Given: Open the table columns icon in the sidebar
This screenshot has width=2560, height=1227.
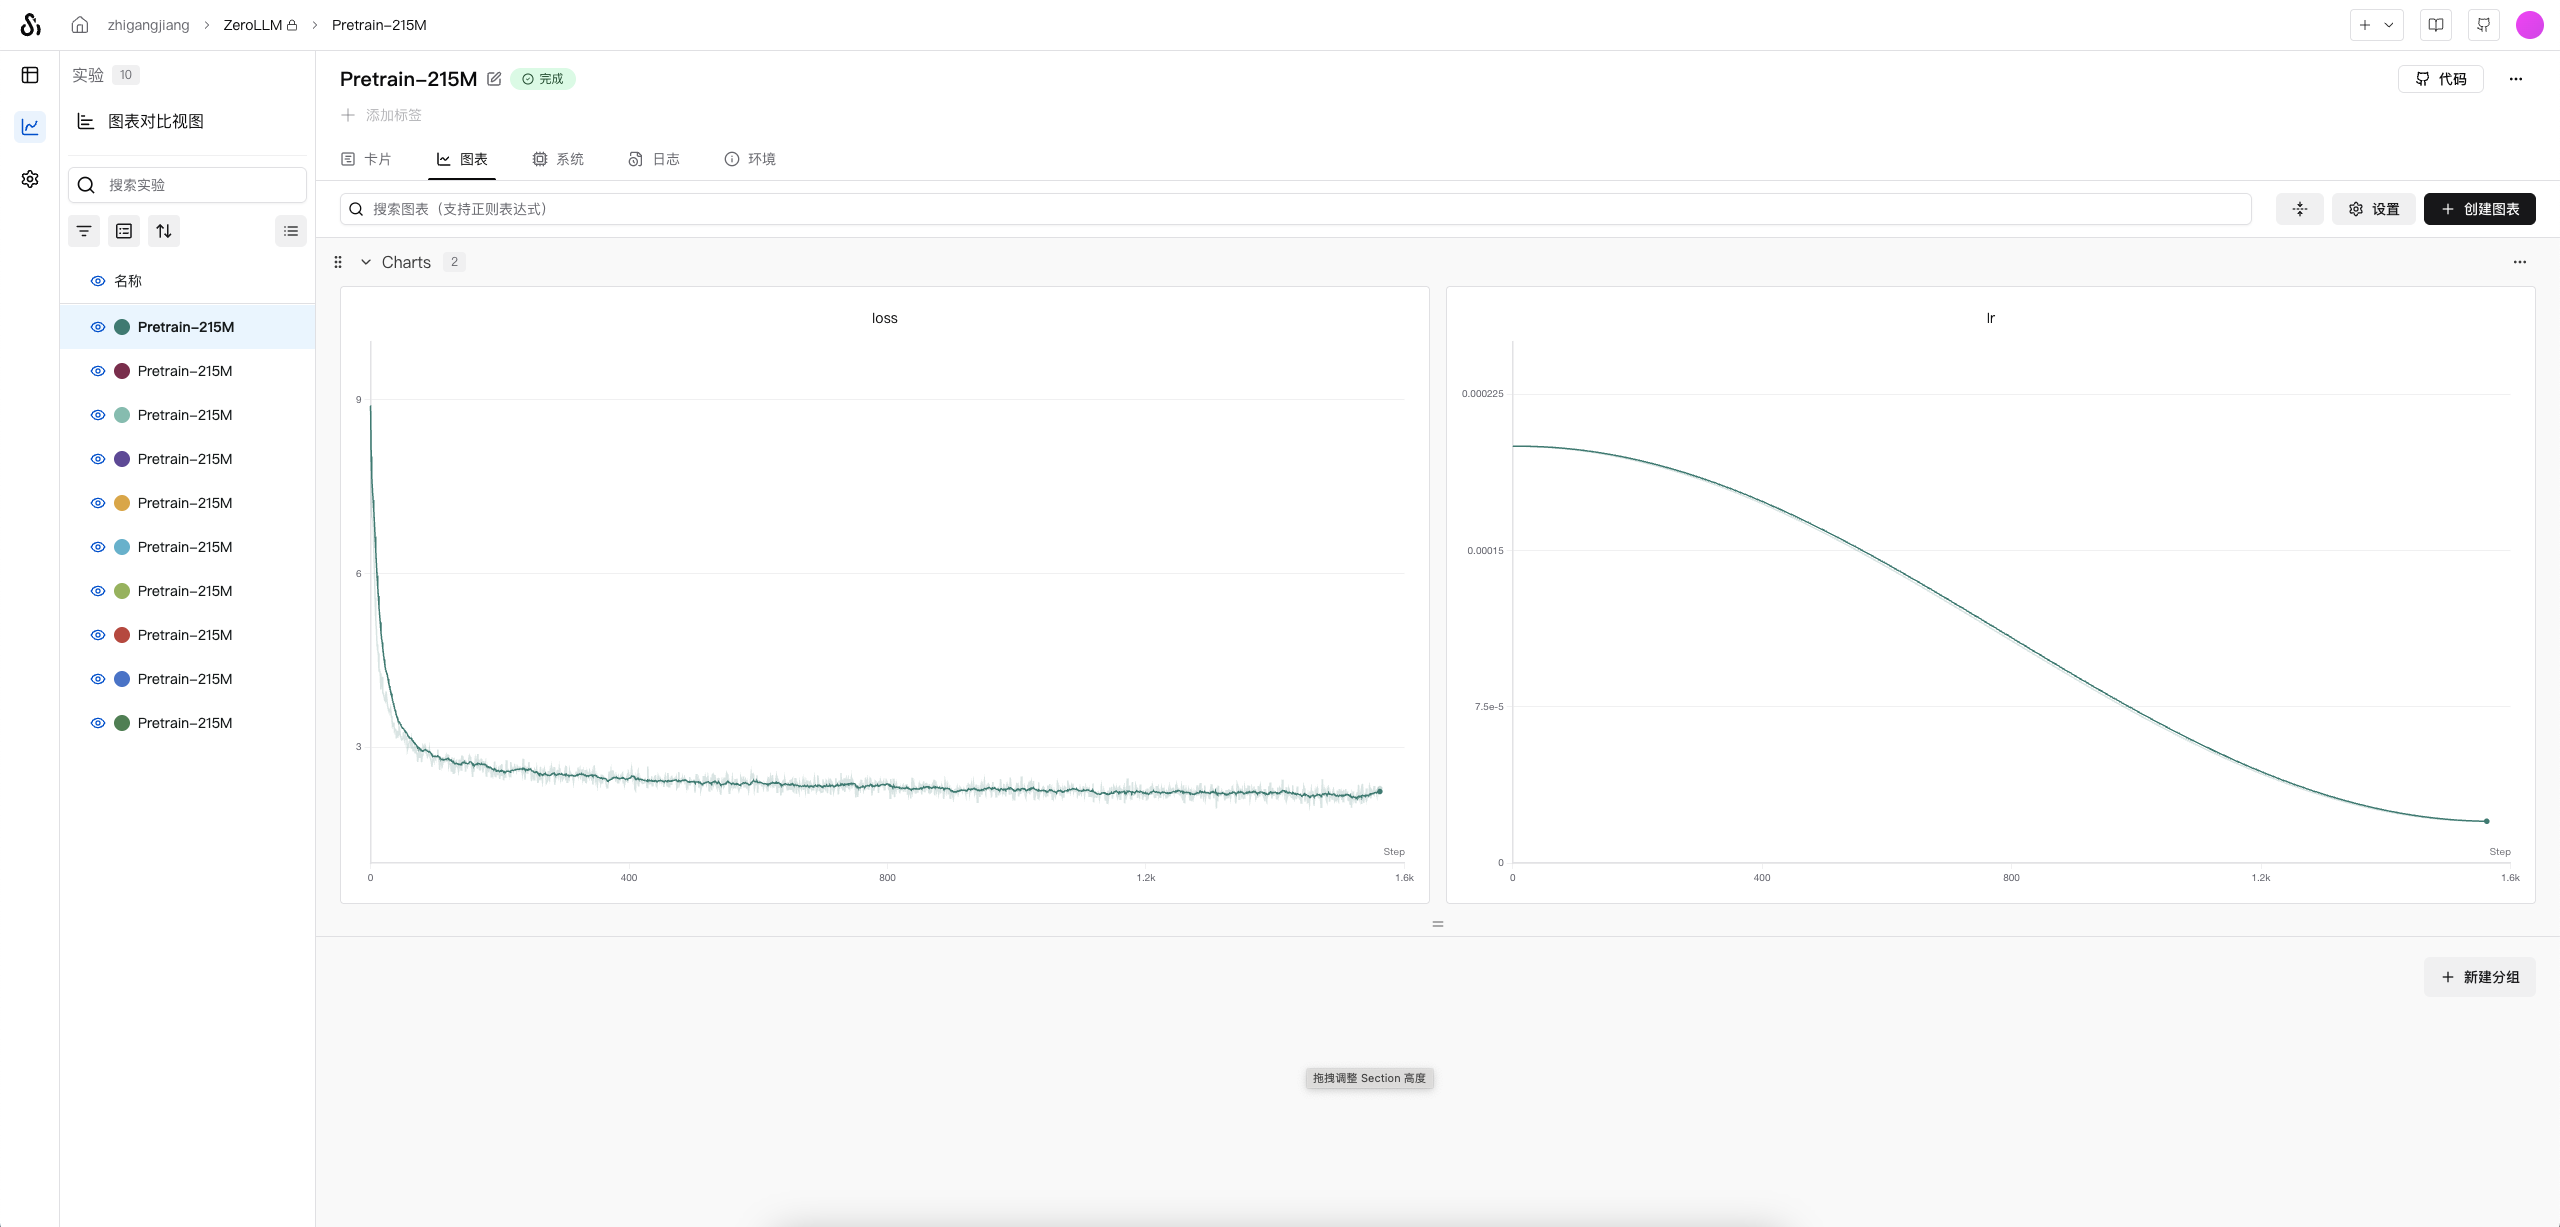Looking at the screenshot, I should [124, 231].
